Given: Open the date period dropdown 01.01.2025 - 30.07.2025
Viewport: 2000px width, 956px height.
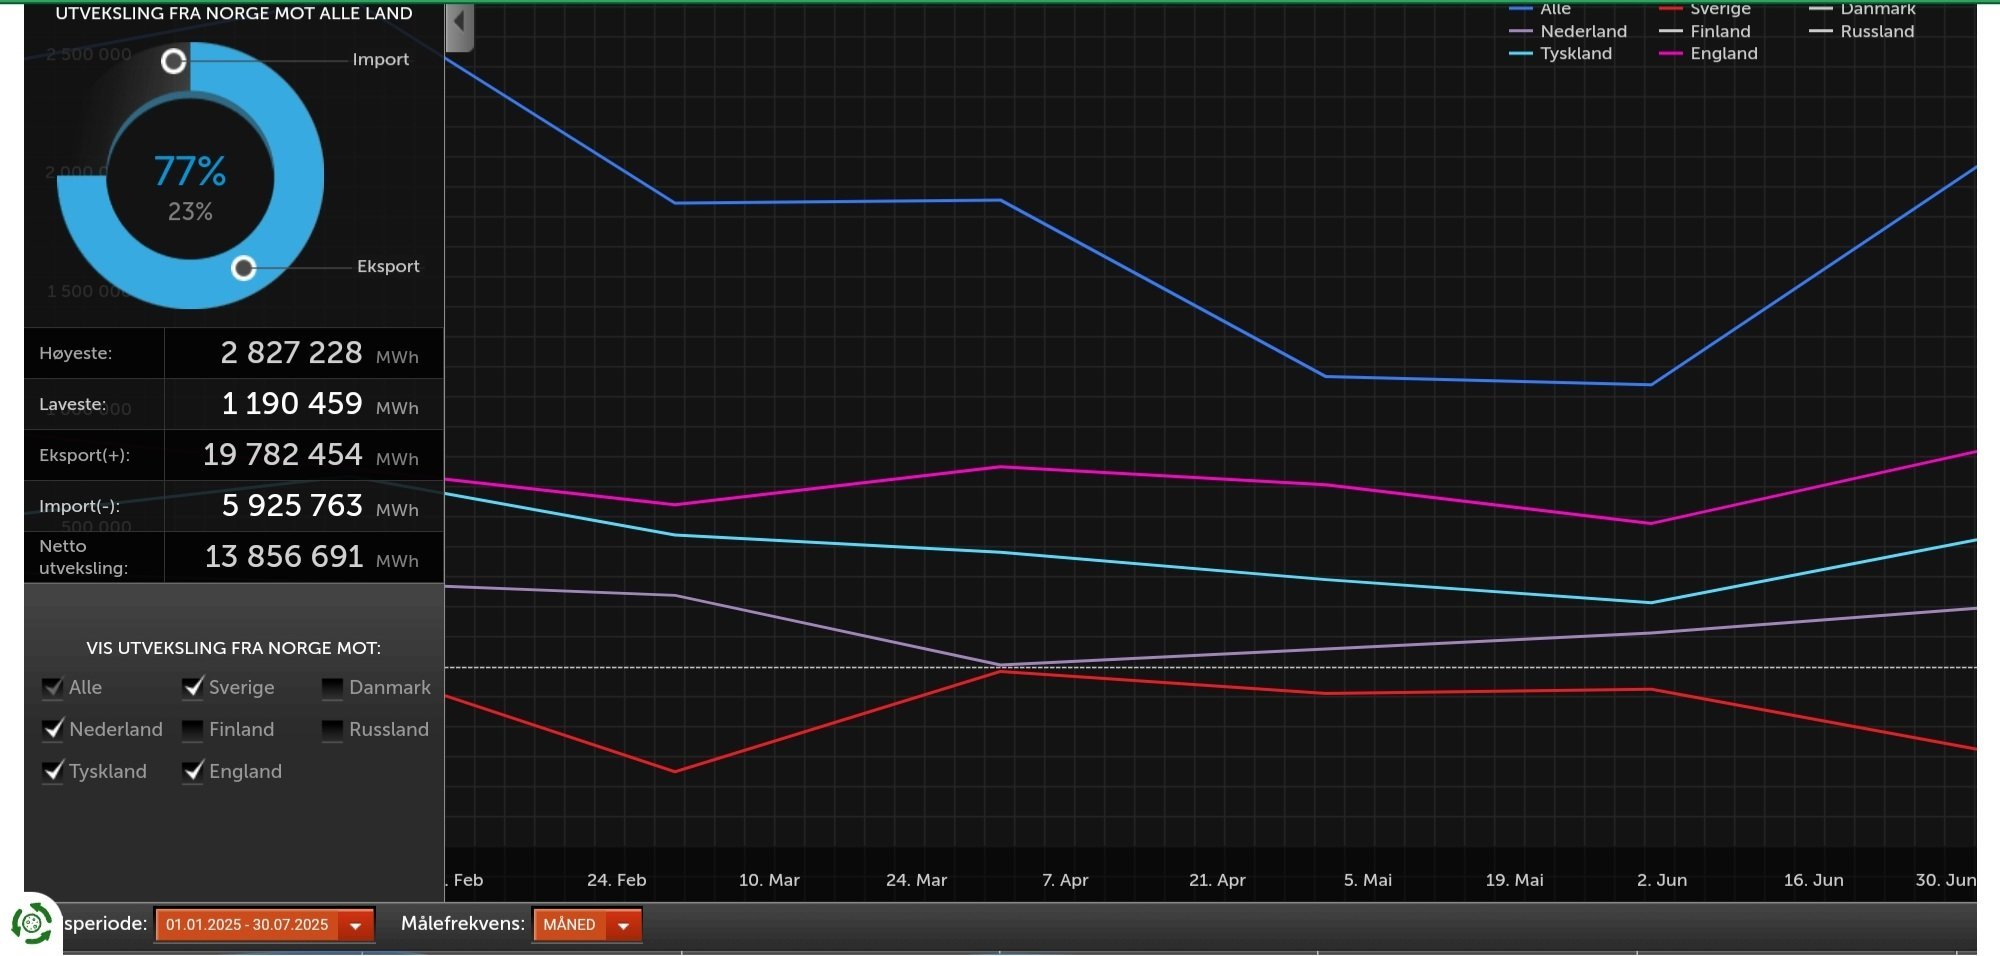Looking at the screenshot, I should point(265,925).
